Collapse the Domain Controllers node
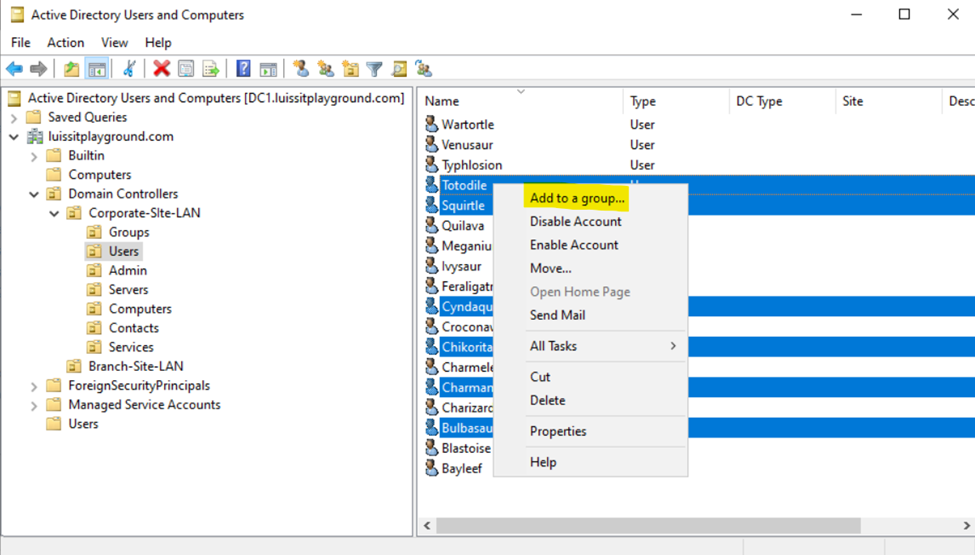The width and height of the screenshot is (975, 555). [x=34, y=195]
